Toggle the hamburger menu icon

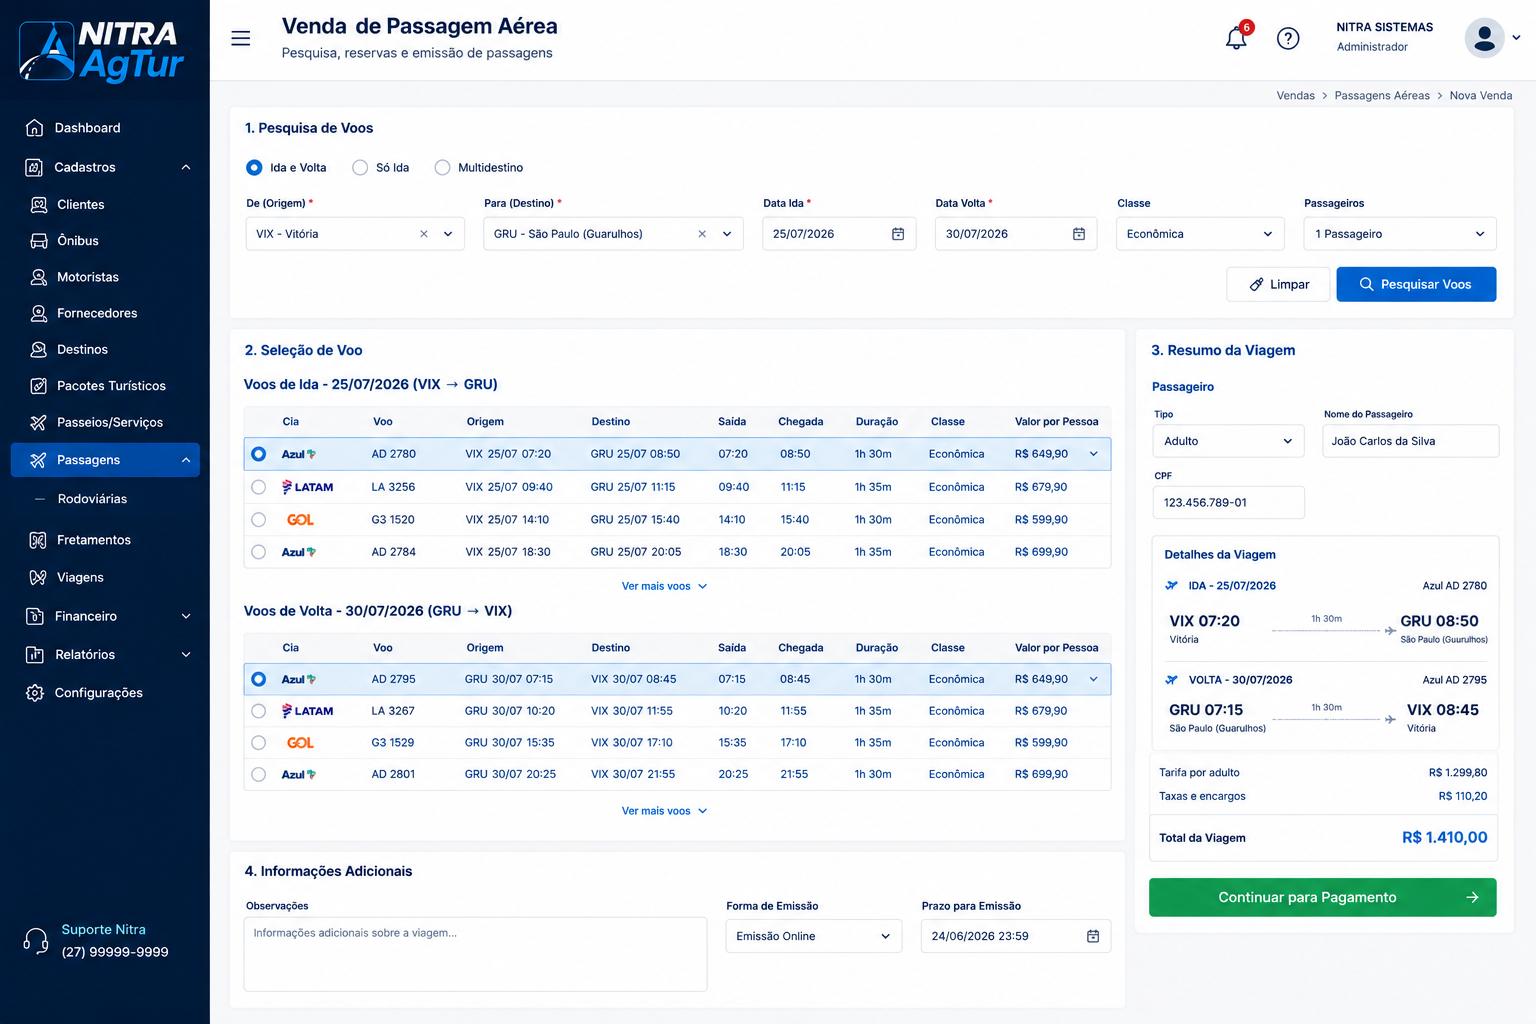point(241,38)
